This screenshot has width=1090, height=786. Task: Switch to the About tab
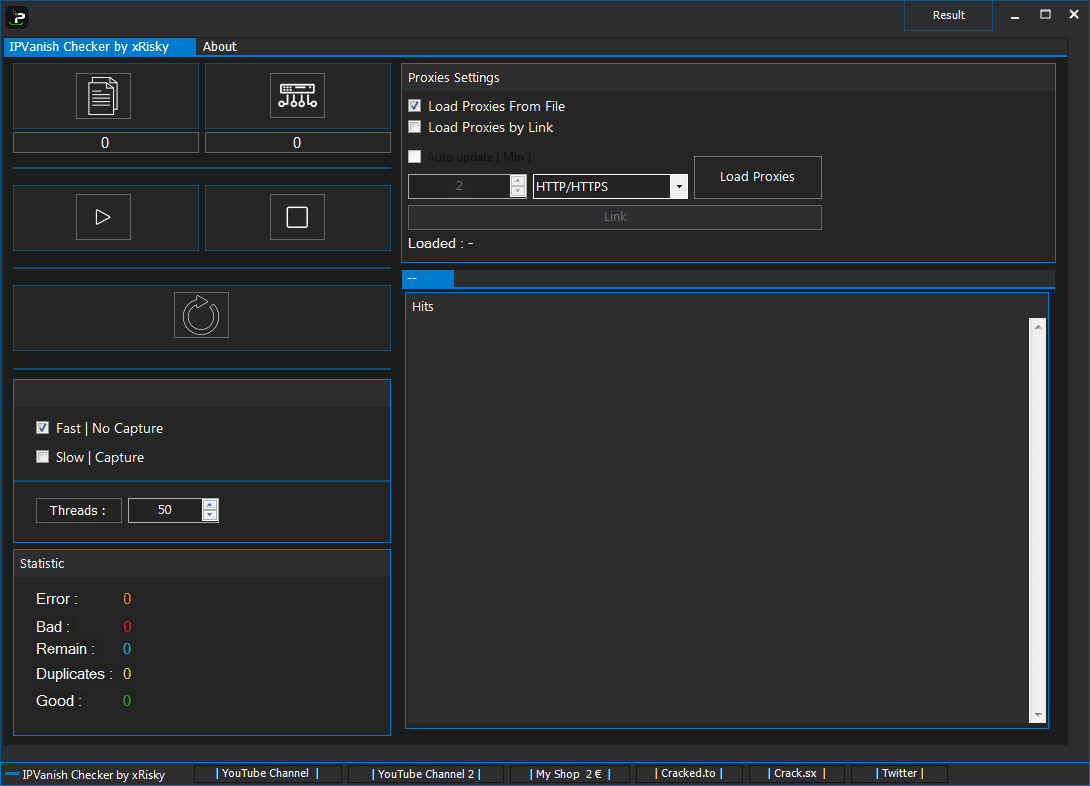coord(220,47)
